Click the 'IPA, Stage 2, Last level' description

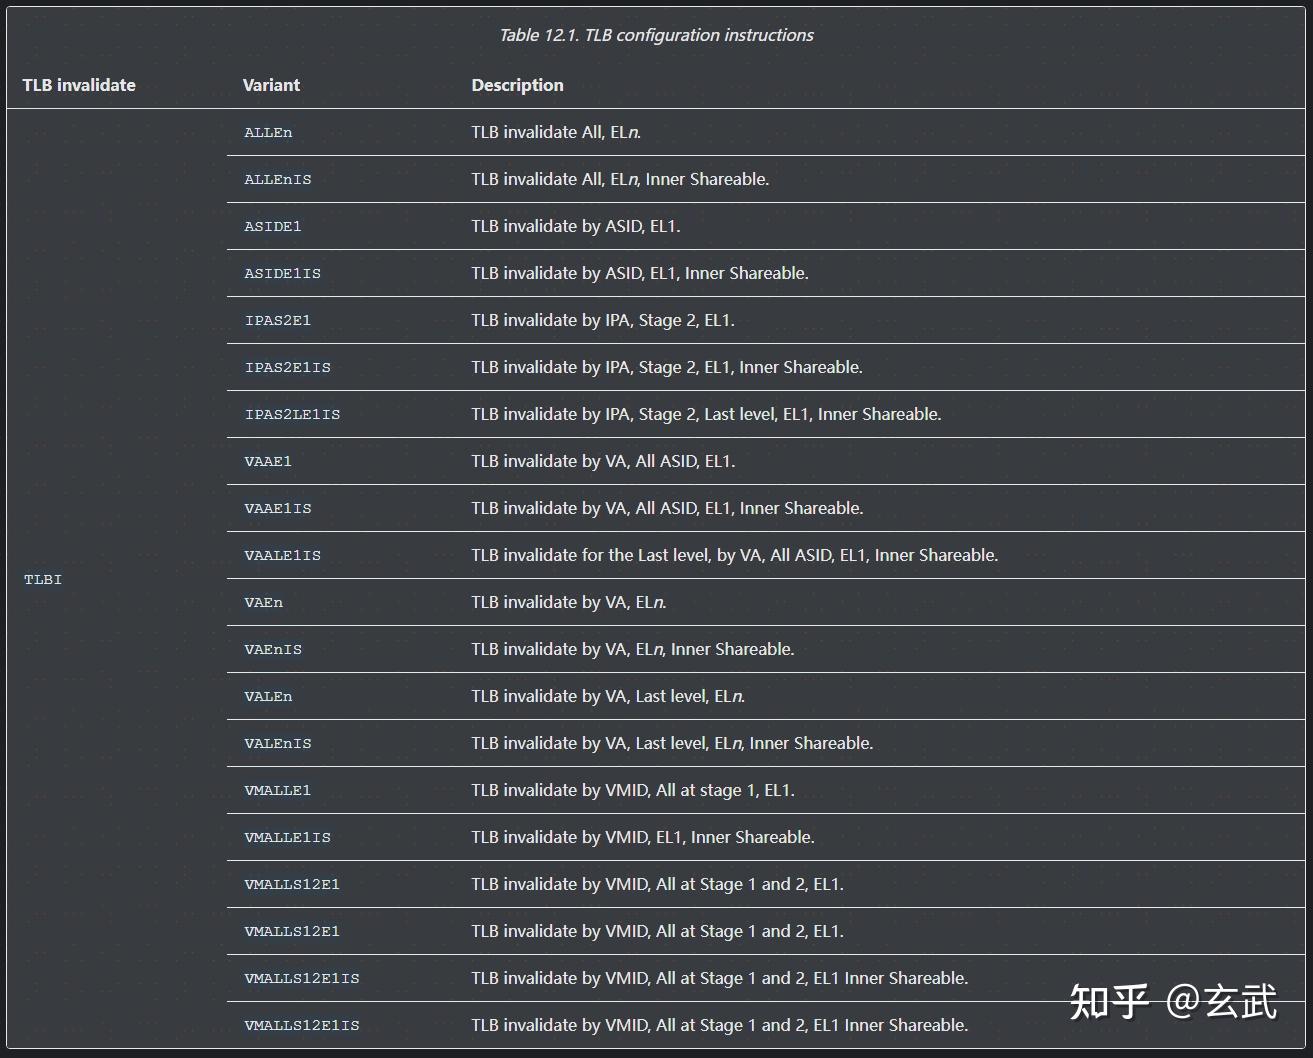click(x=706, y=414)
